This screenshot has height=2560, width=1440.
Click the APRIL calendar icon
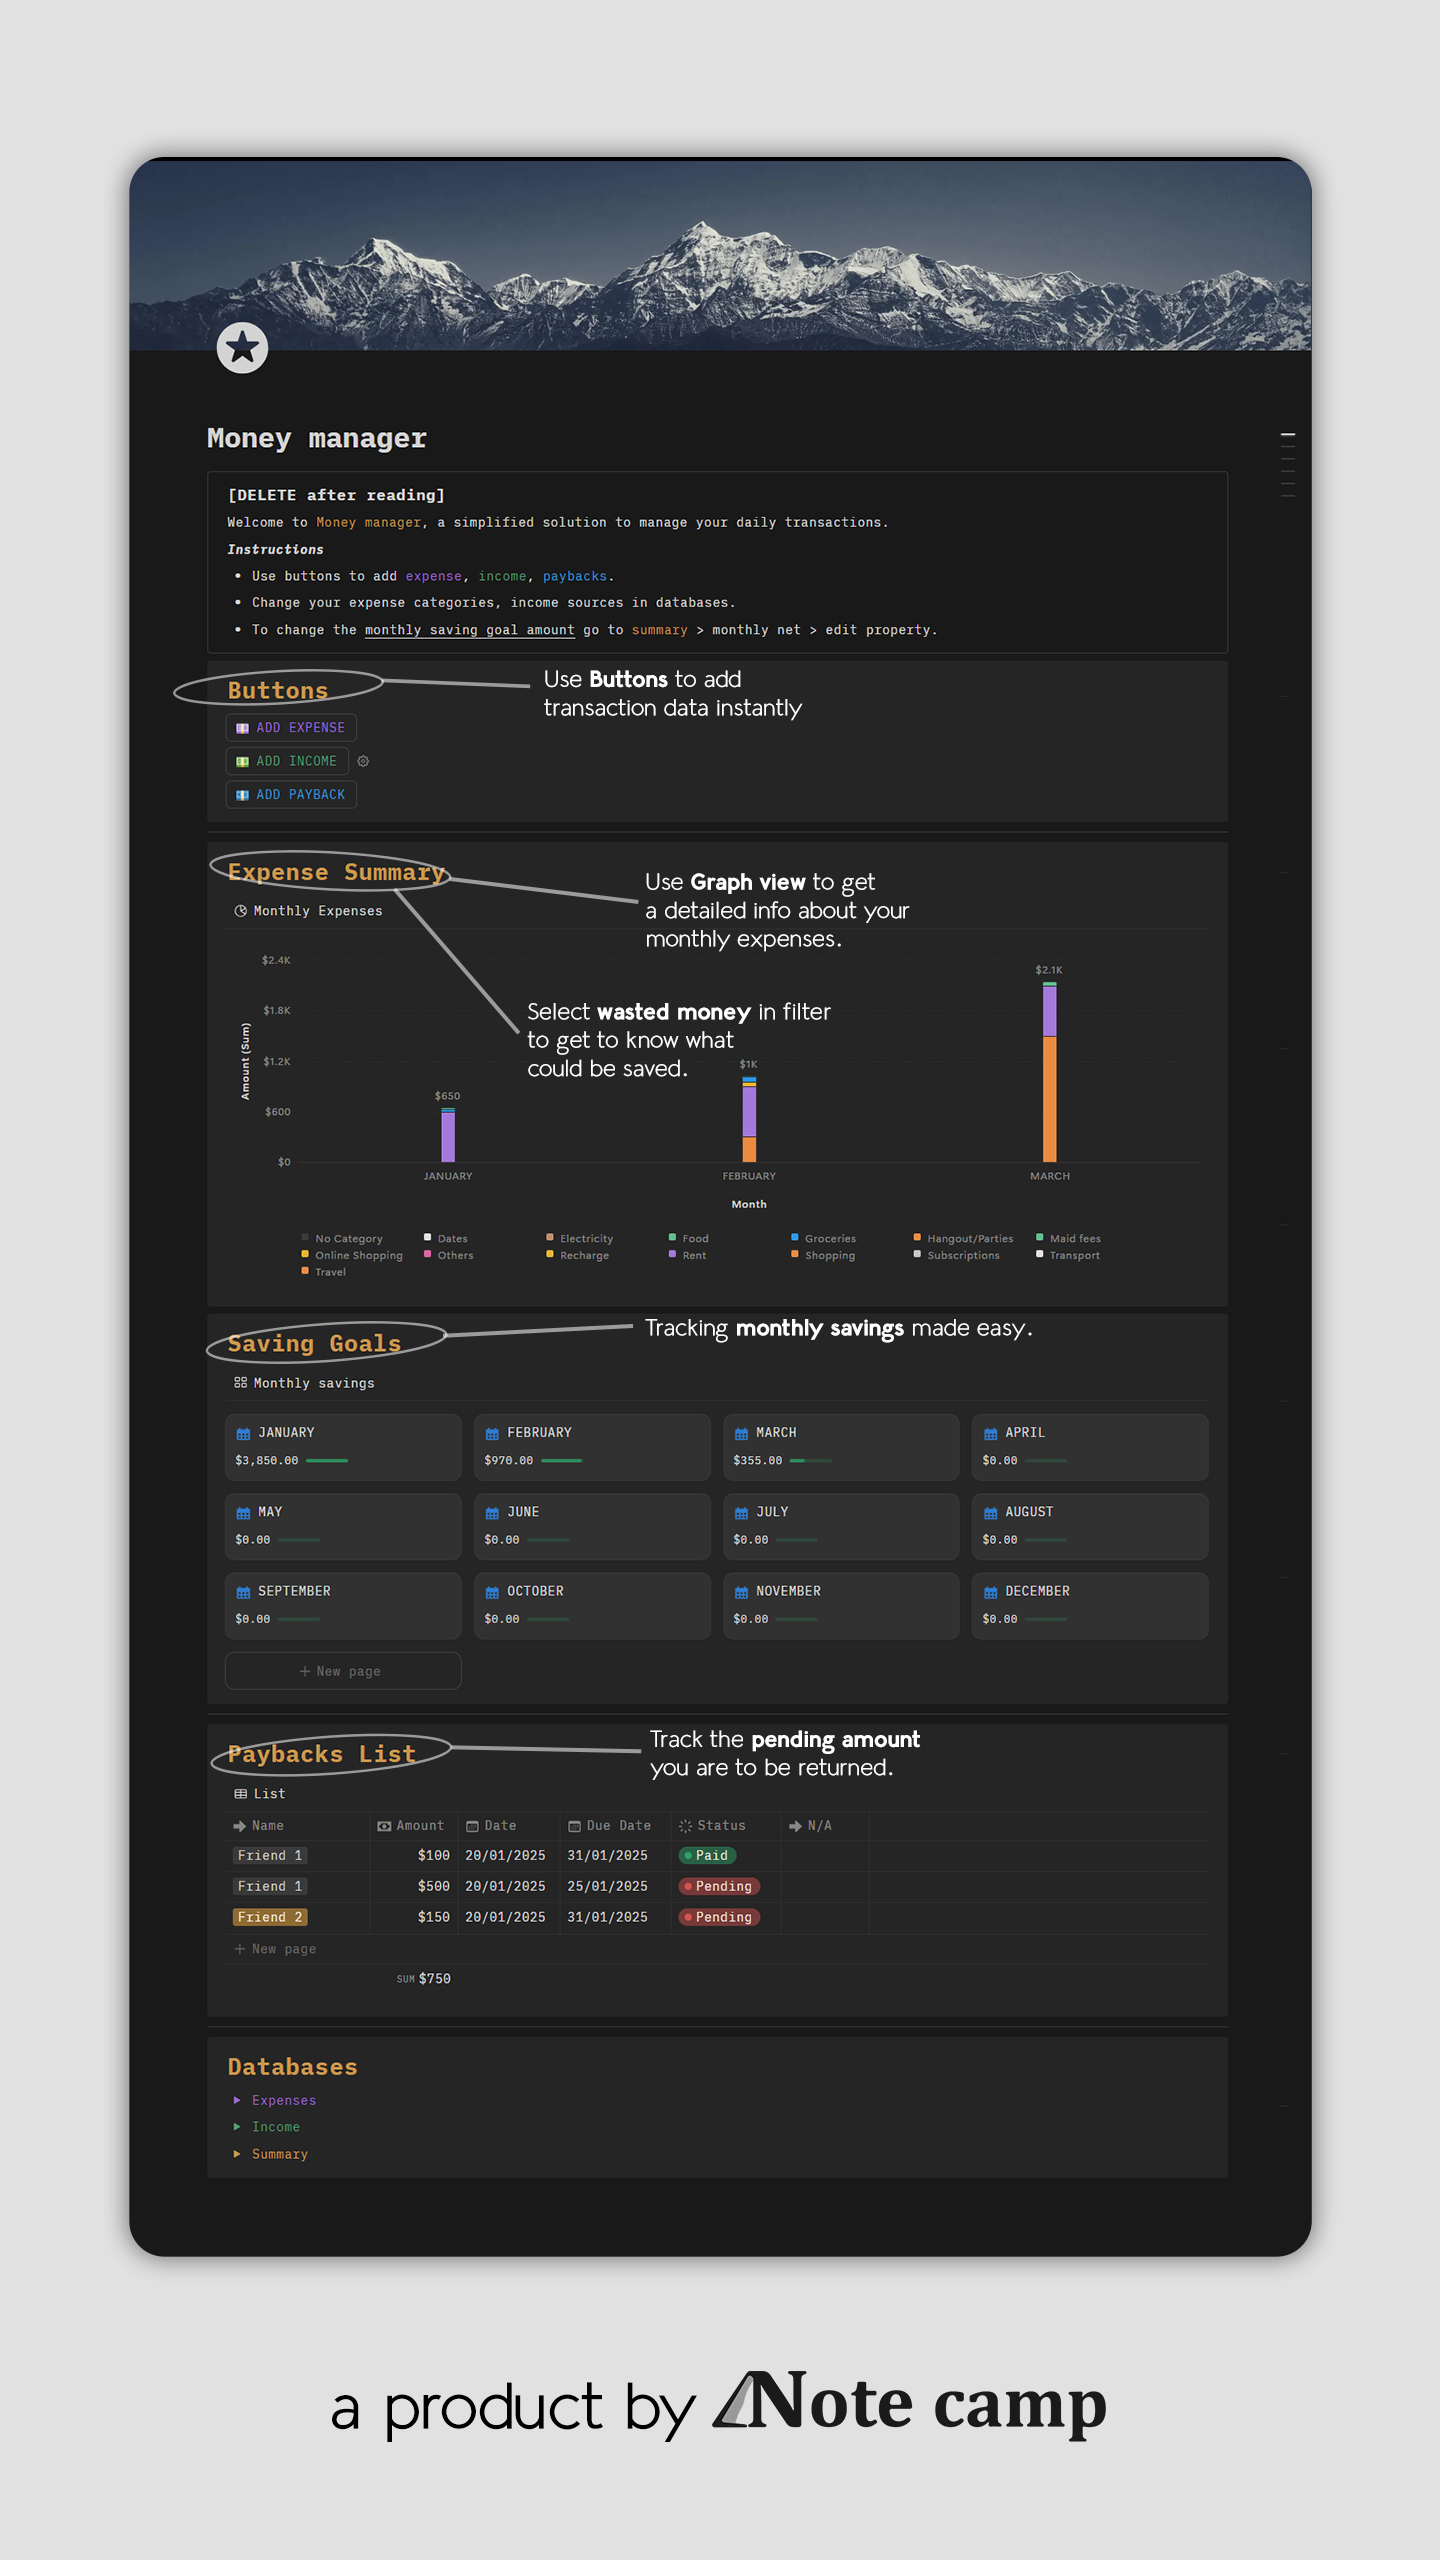point(990,1434)
